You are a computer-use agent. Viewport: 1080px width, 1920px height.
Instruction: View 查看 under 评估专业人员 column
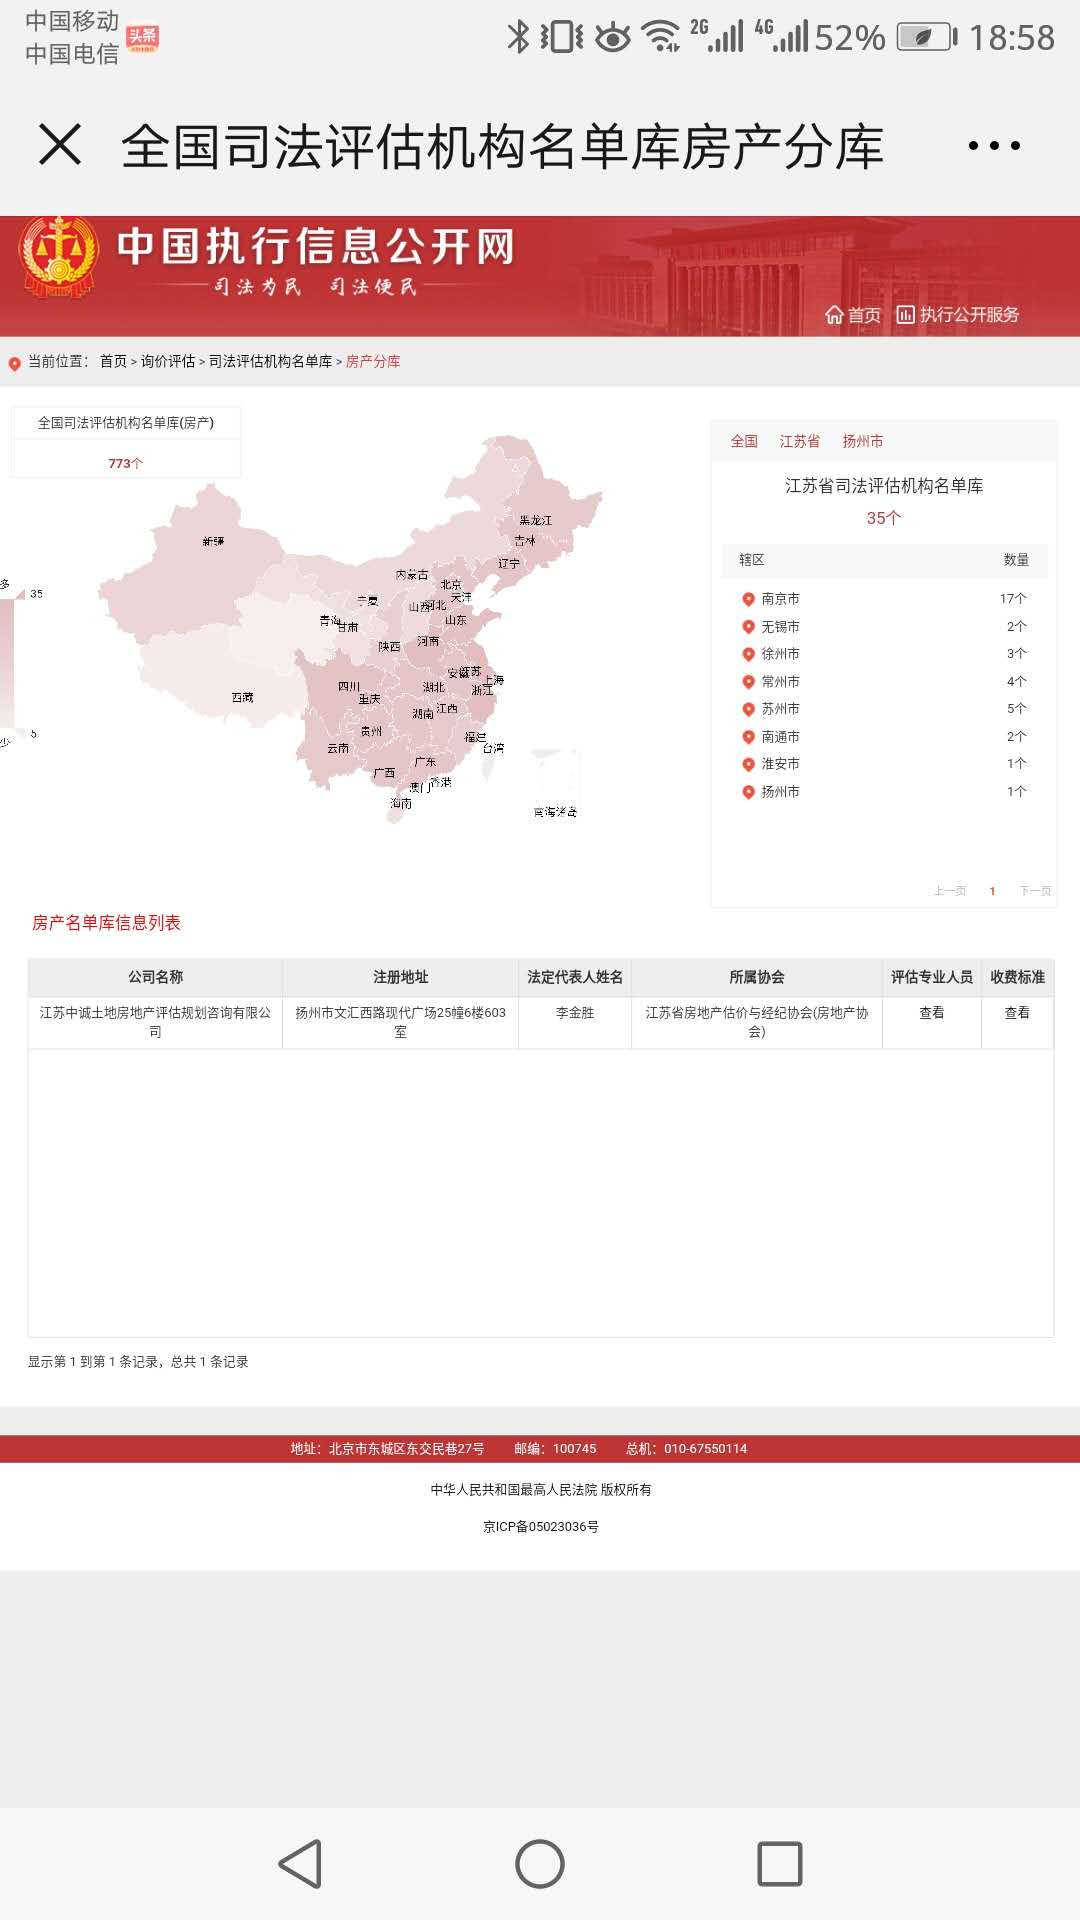click(931, 1013)
